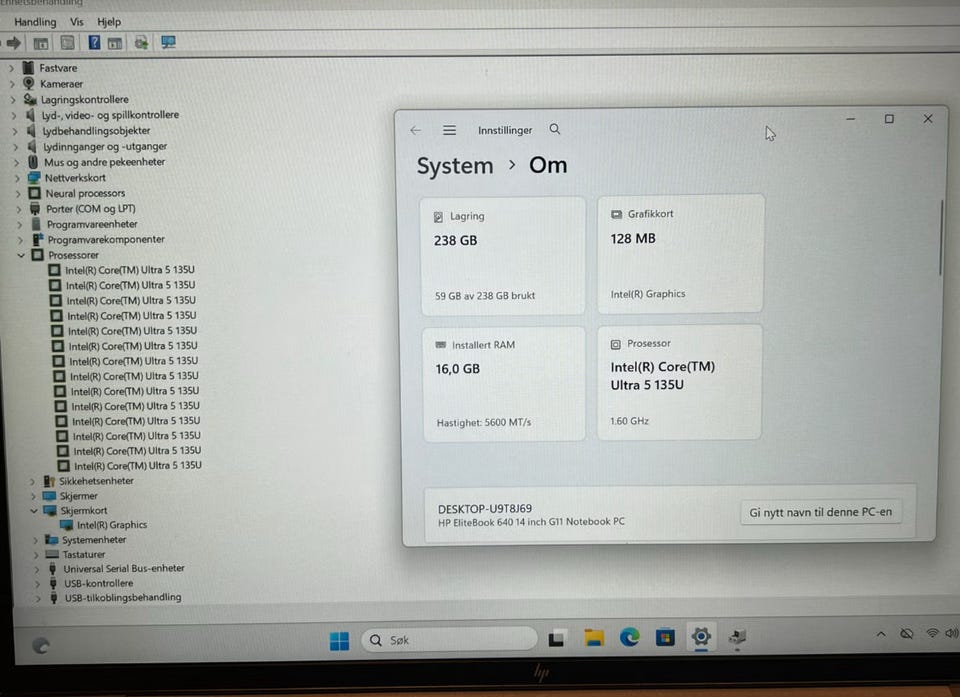Click the Settings gear taskbar icon
This screenshot has width=960, height=697.
tap(701, 637)
